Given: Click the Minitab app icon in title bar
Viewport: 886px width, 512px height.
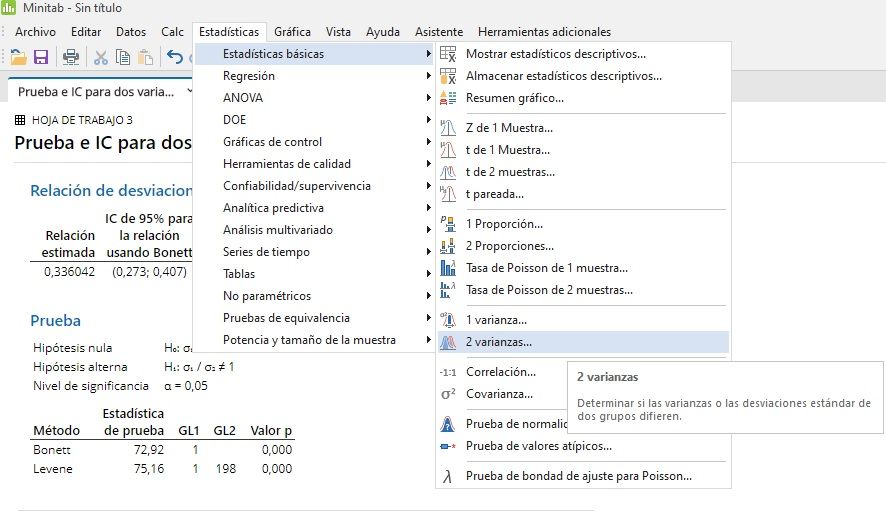Looking at the screenshot, I should tap(8, 7).
